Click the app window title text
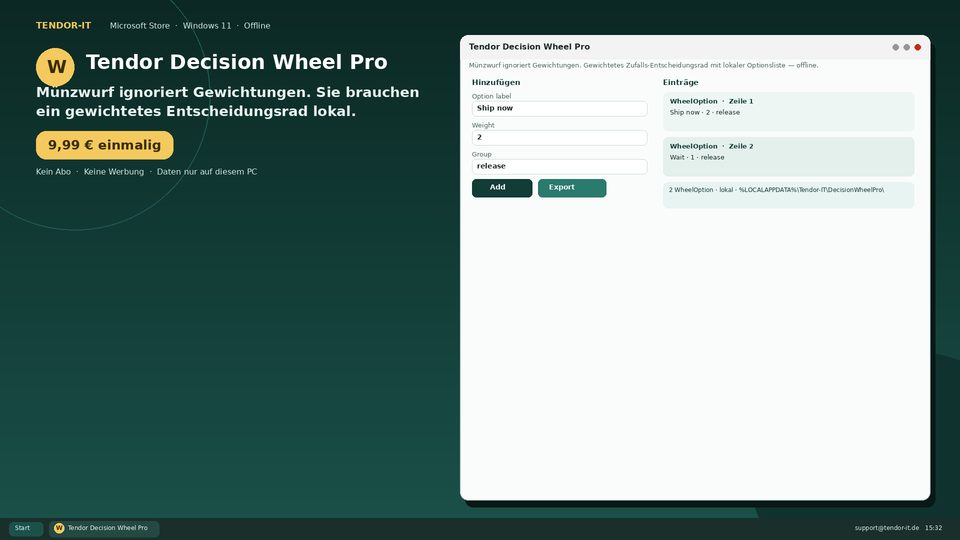The width and height of the screenshot is (960, 540). click(x=530, y=47)
